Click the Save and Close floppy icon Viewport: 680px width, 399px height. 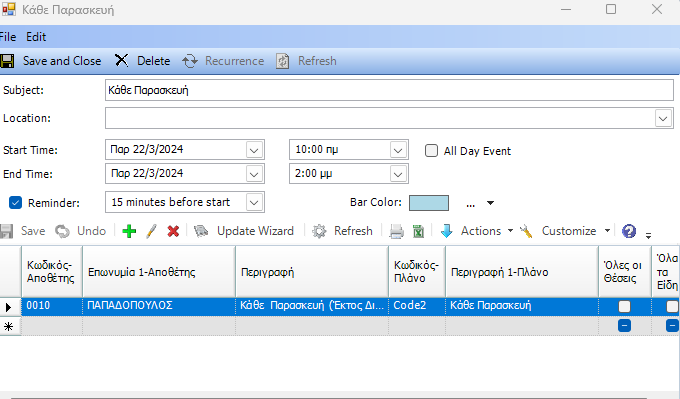point(7,61)
